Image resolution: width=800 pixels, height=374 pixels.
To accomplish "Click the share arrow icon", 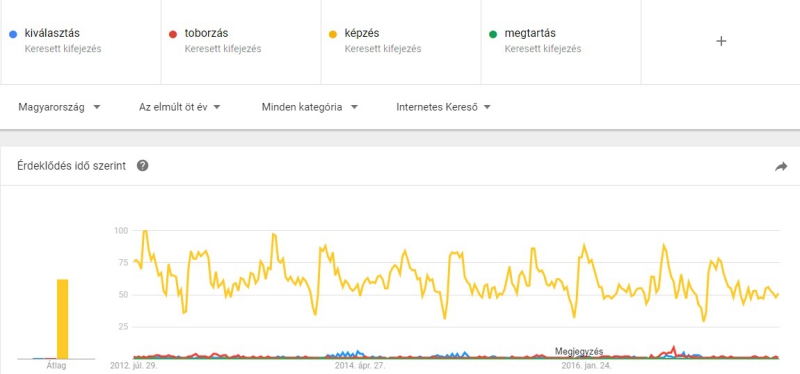I will pos(781,166).
